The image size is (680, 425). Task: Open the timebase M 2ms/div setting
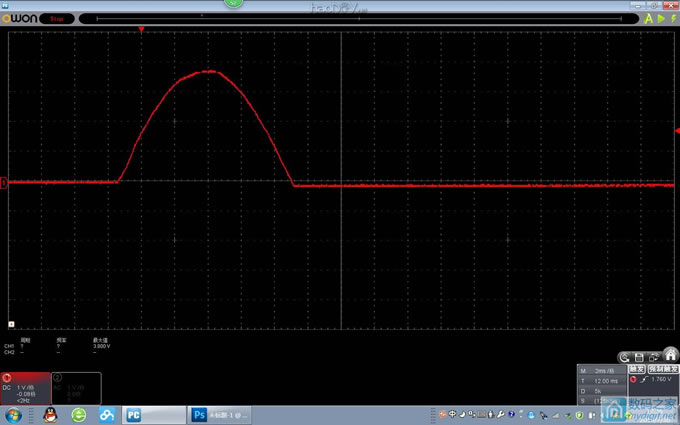602,370
